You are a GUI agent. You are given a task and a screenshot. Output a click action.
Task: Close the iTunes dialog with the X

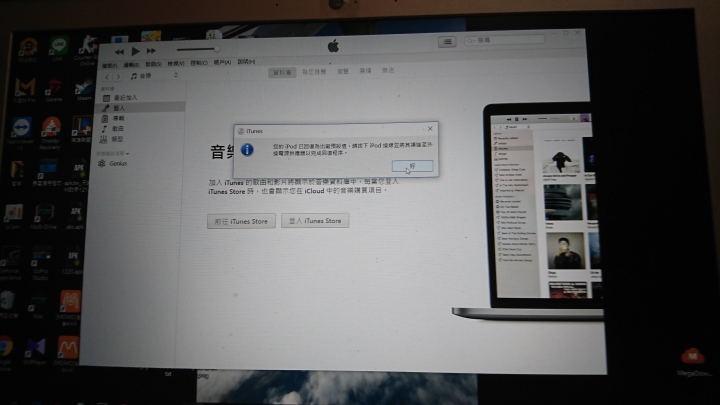coord(430,129)
